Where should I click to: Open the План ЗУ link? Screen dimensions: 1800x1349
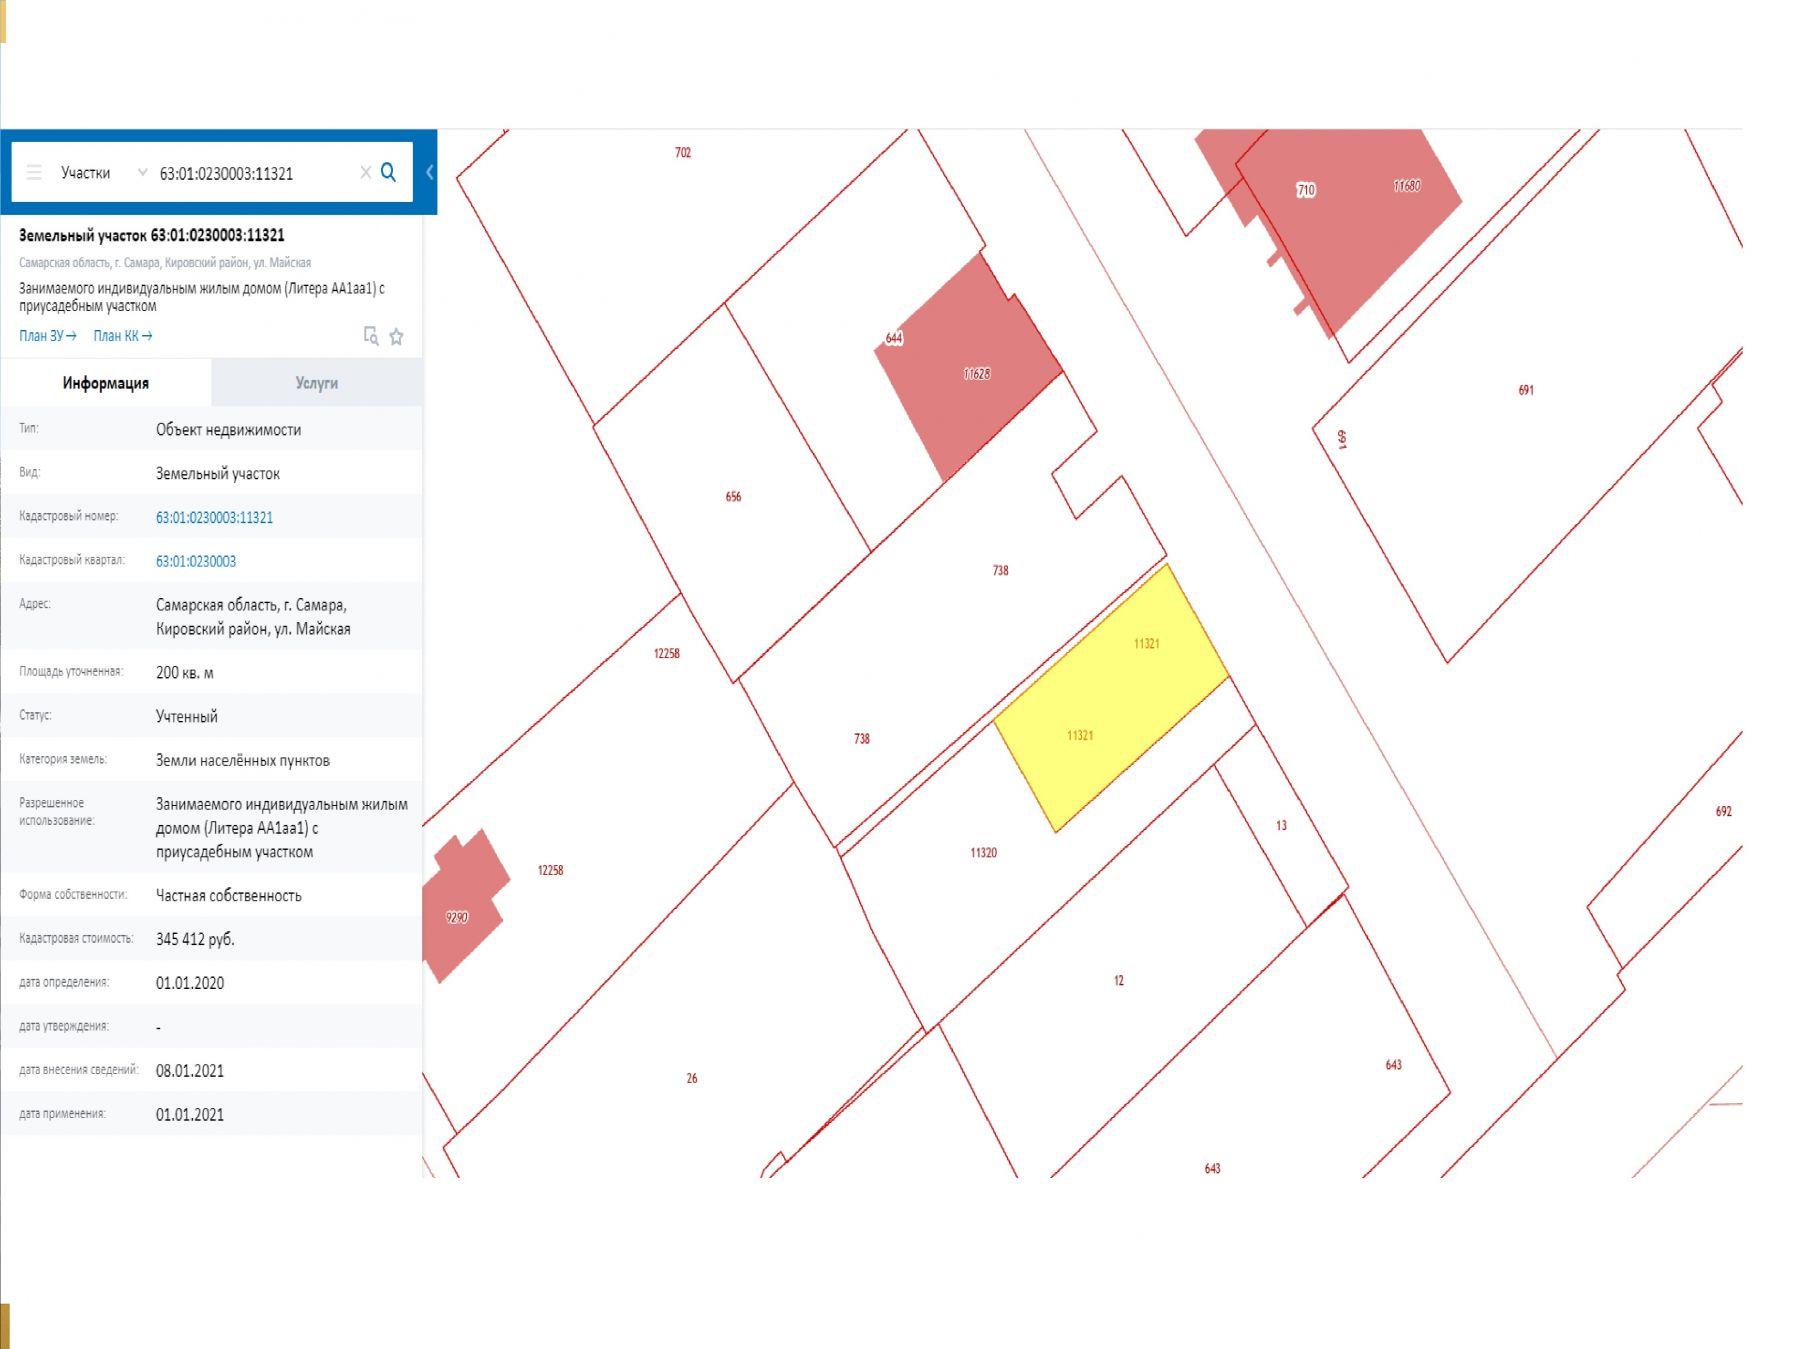point(47,336)
